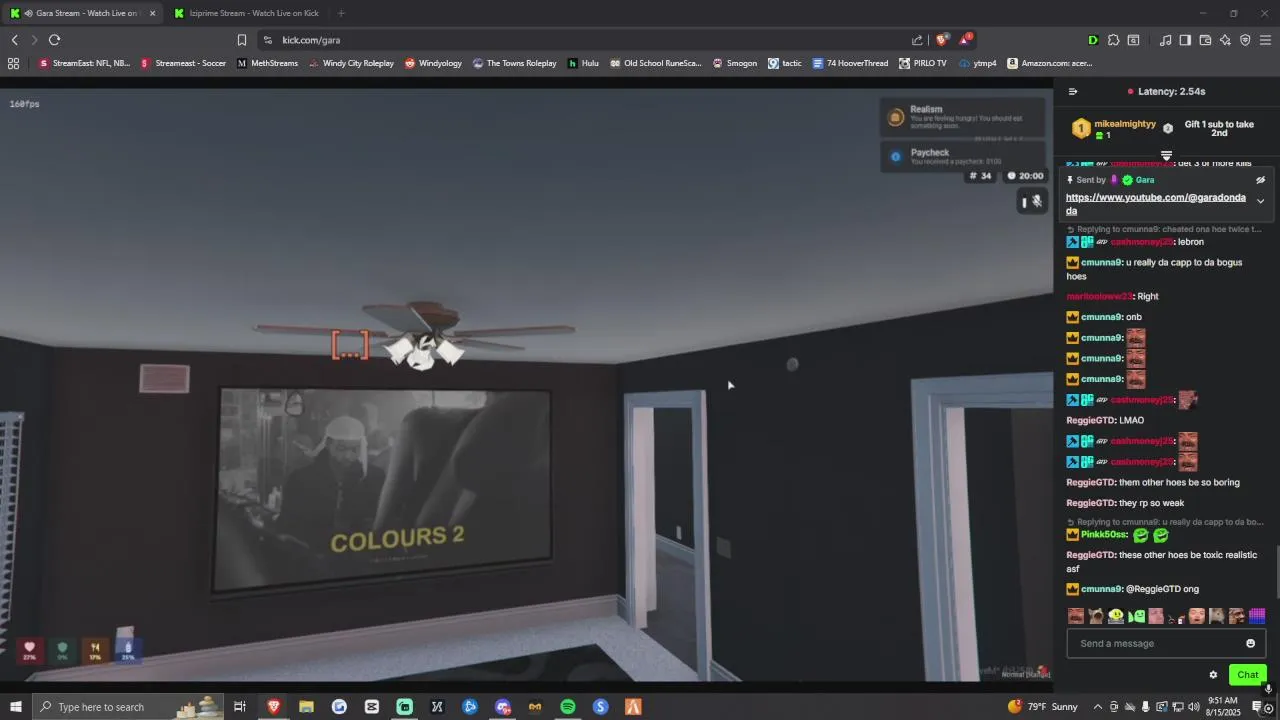Click the taskbar search box
This screenshot has width=1280, height=720.
(x=130, y=707)
